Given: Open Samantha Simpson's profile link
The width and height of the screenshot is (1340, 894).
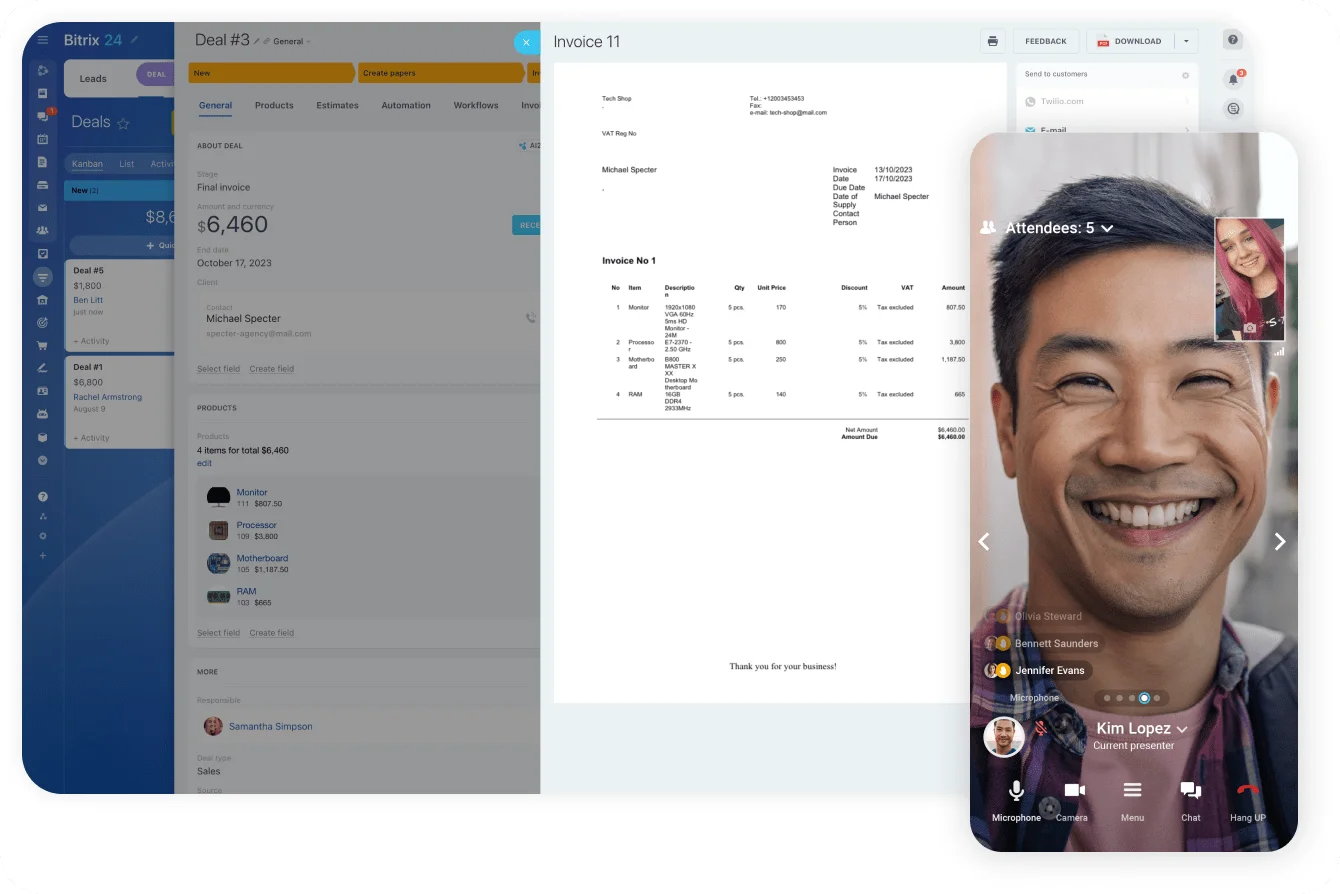Looking at the screenshot, I should 270,726.
